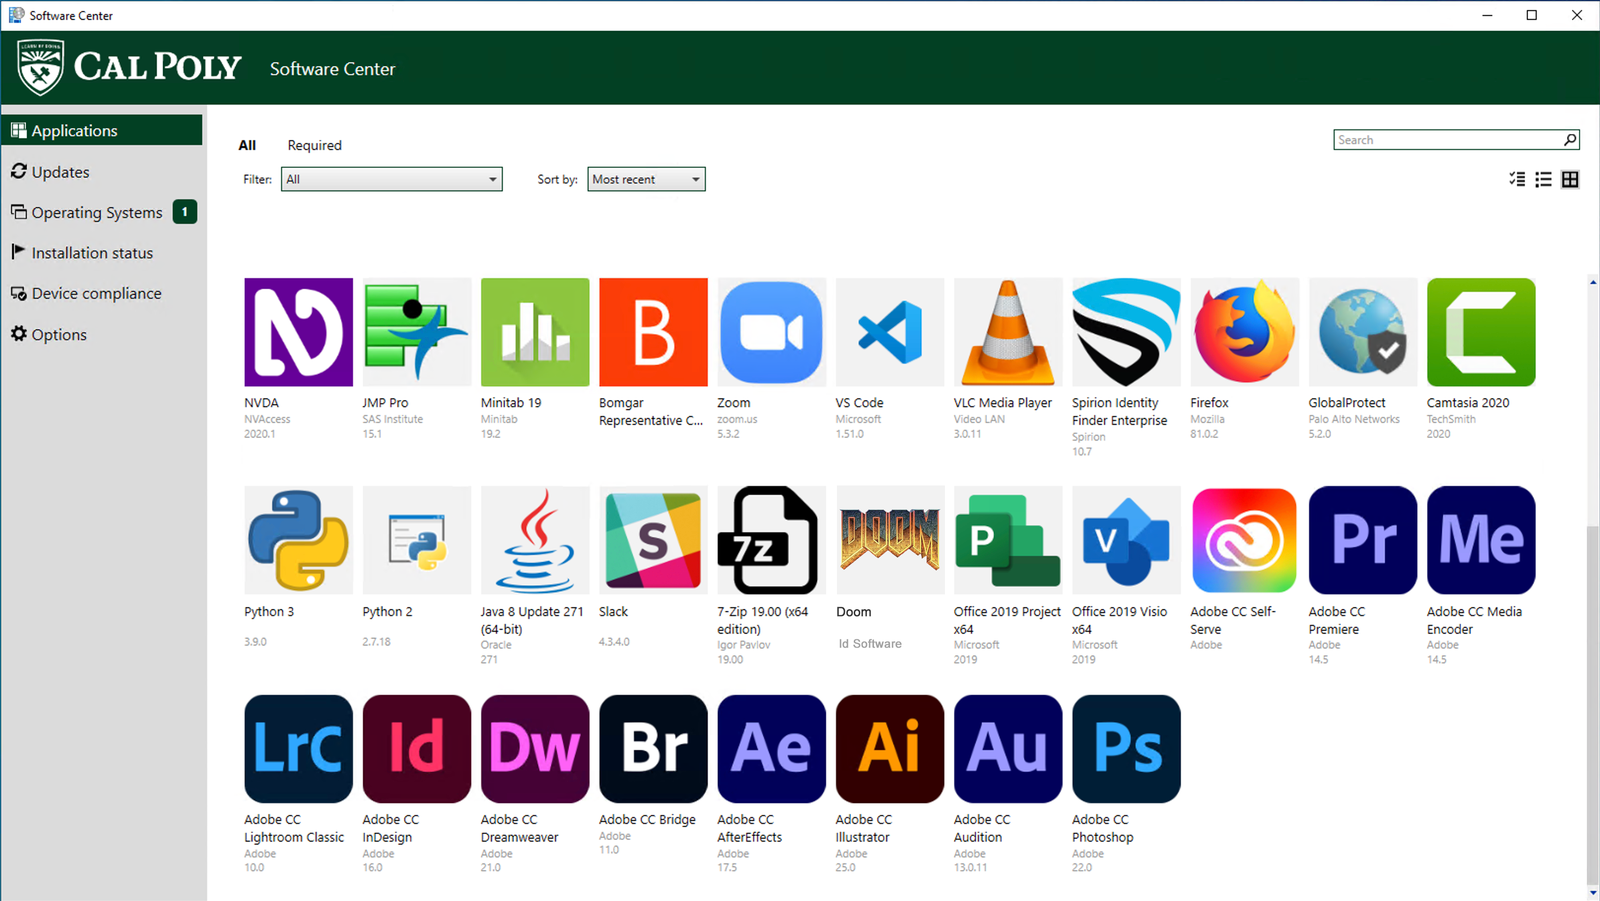Click the scrollbar down arrow

(x=1593, y=893)
